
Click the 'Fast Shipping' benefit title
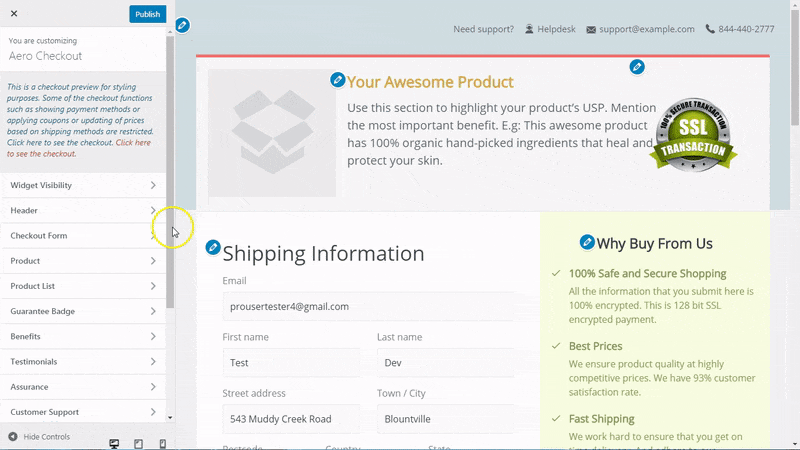pyautogui.click(x=602, y=419)
